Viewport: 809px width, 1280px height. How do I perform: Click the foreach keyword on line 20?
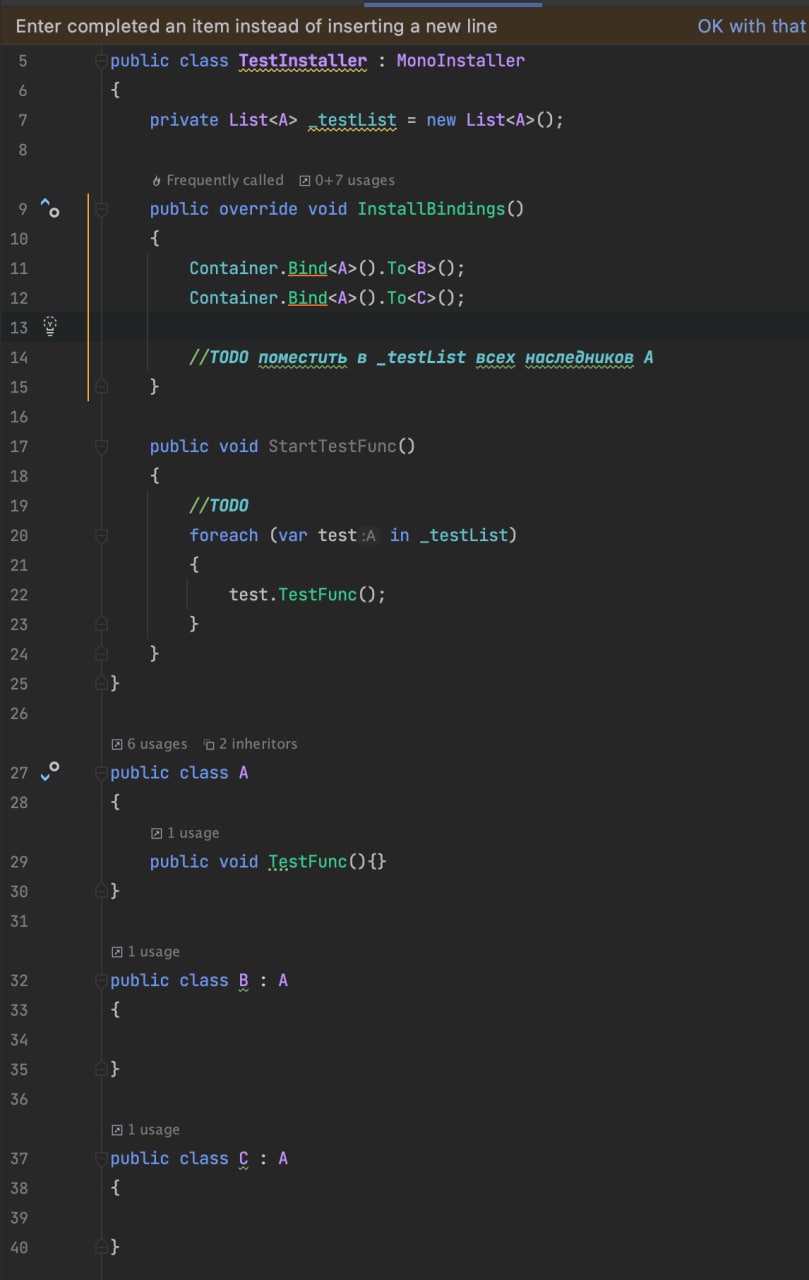pos(224,535)
